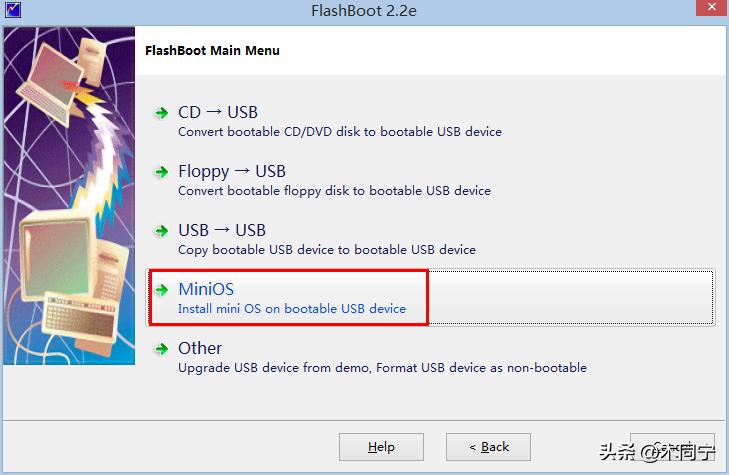The image size is (729, 475).
Task: Open the Help button
Action: pyautogui.click(x=381, y=447)
